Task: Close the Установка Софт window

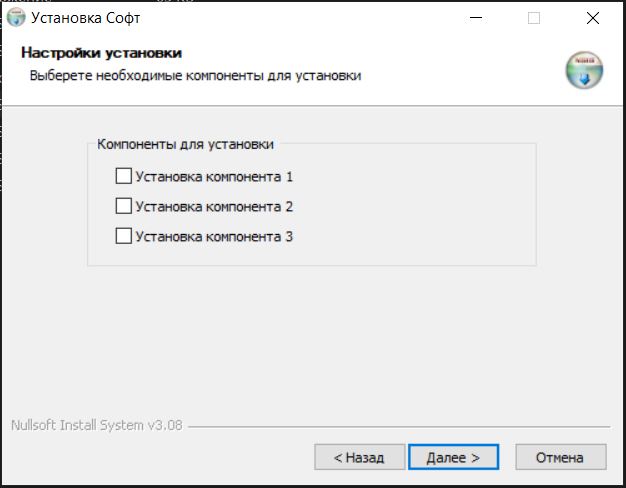Action: click(x=593, y=17)
